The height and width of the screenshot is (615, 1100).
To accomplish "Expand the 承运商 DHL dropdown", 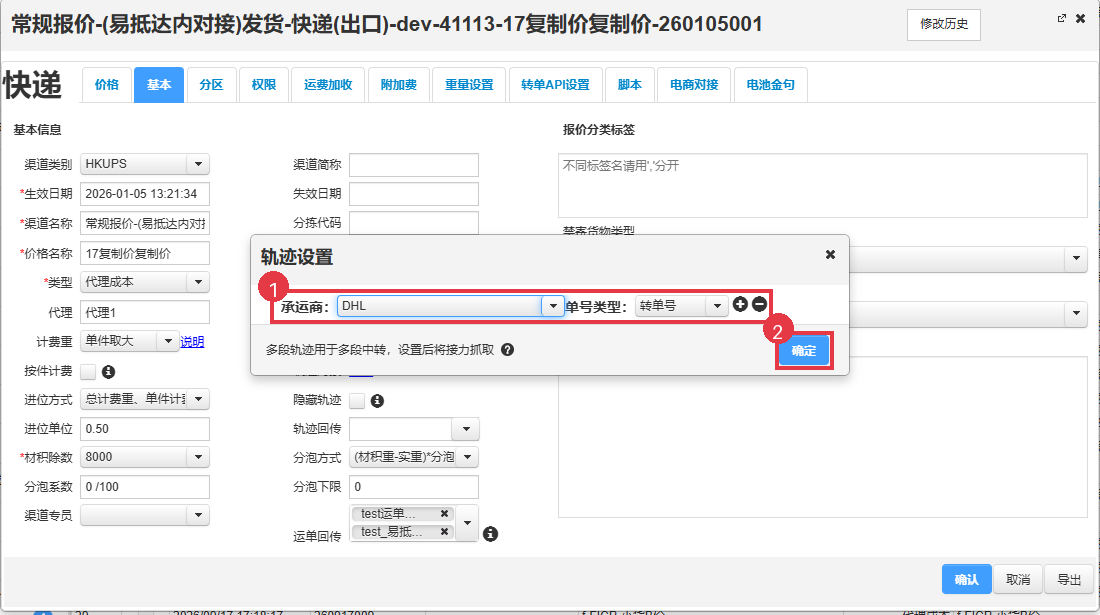I will 553,306.
